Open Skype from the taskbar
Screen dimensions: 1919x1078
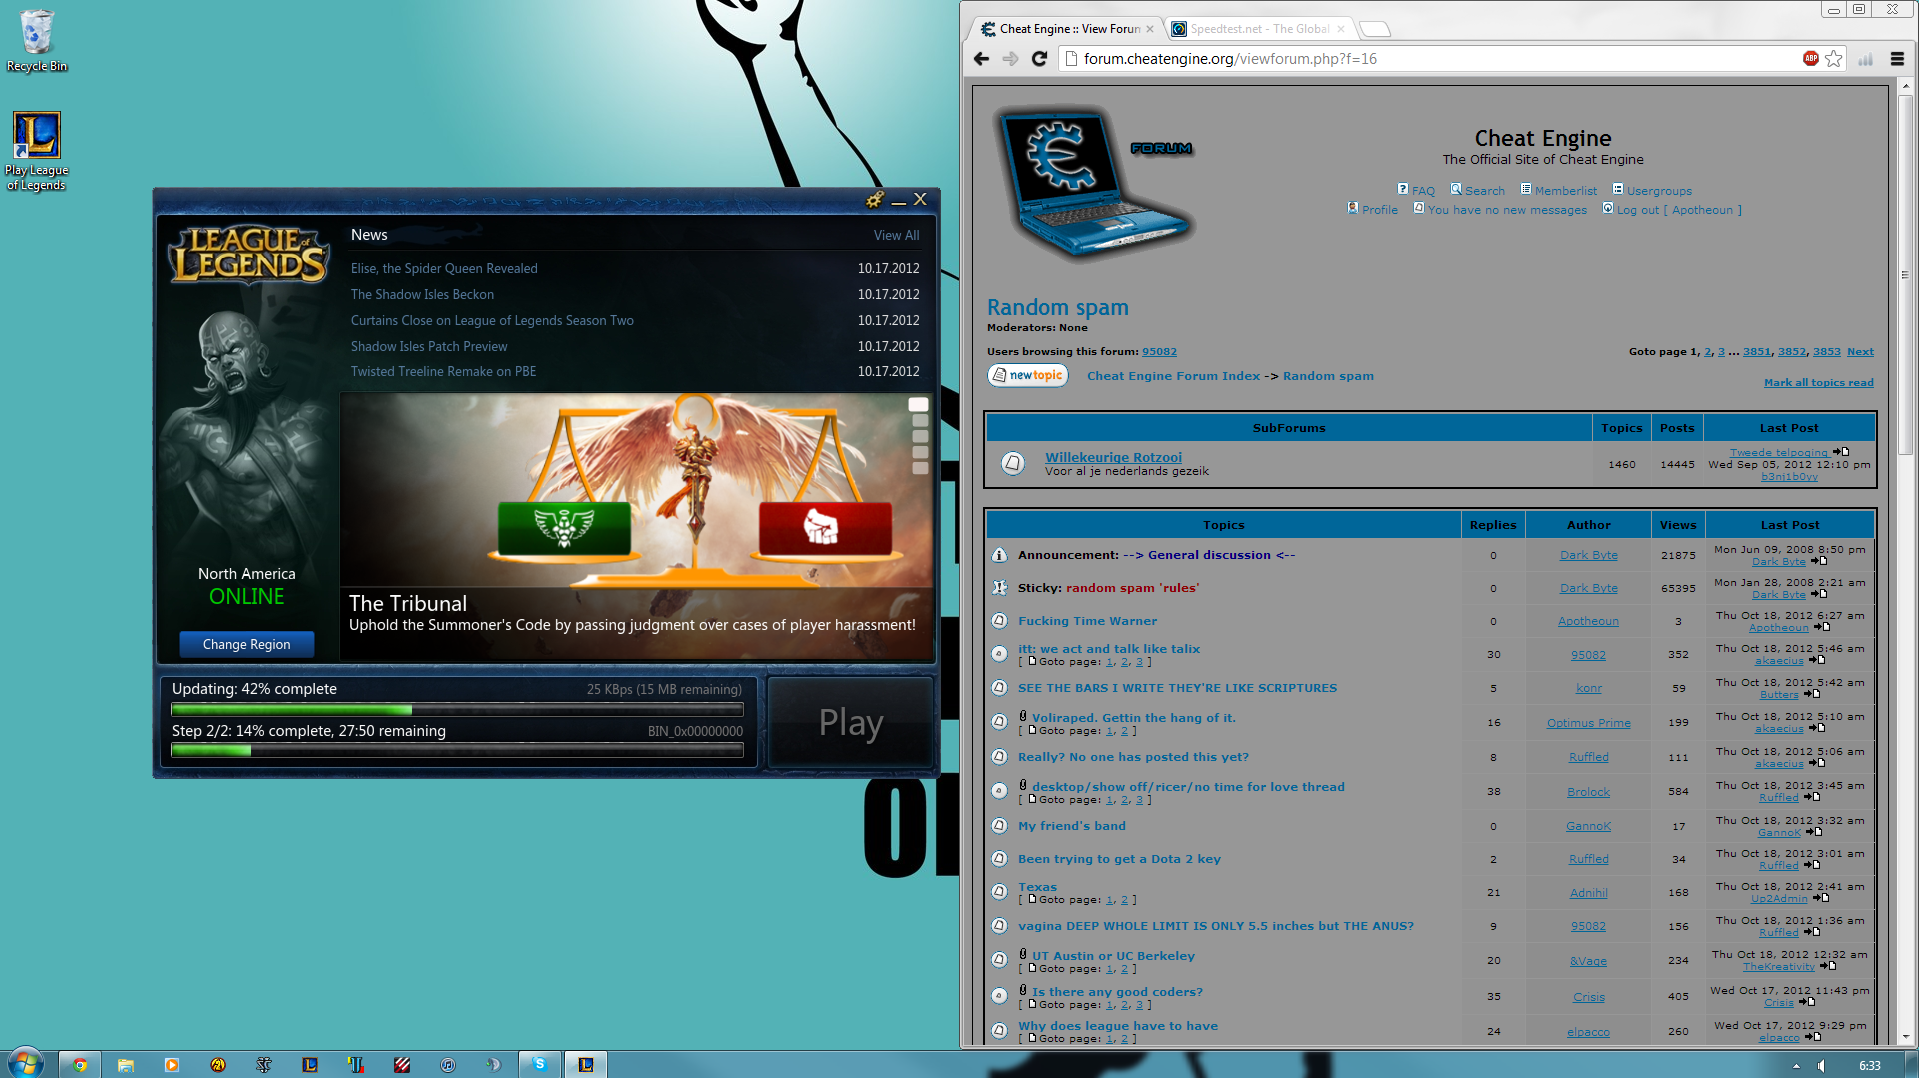[540, 1065]
